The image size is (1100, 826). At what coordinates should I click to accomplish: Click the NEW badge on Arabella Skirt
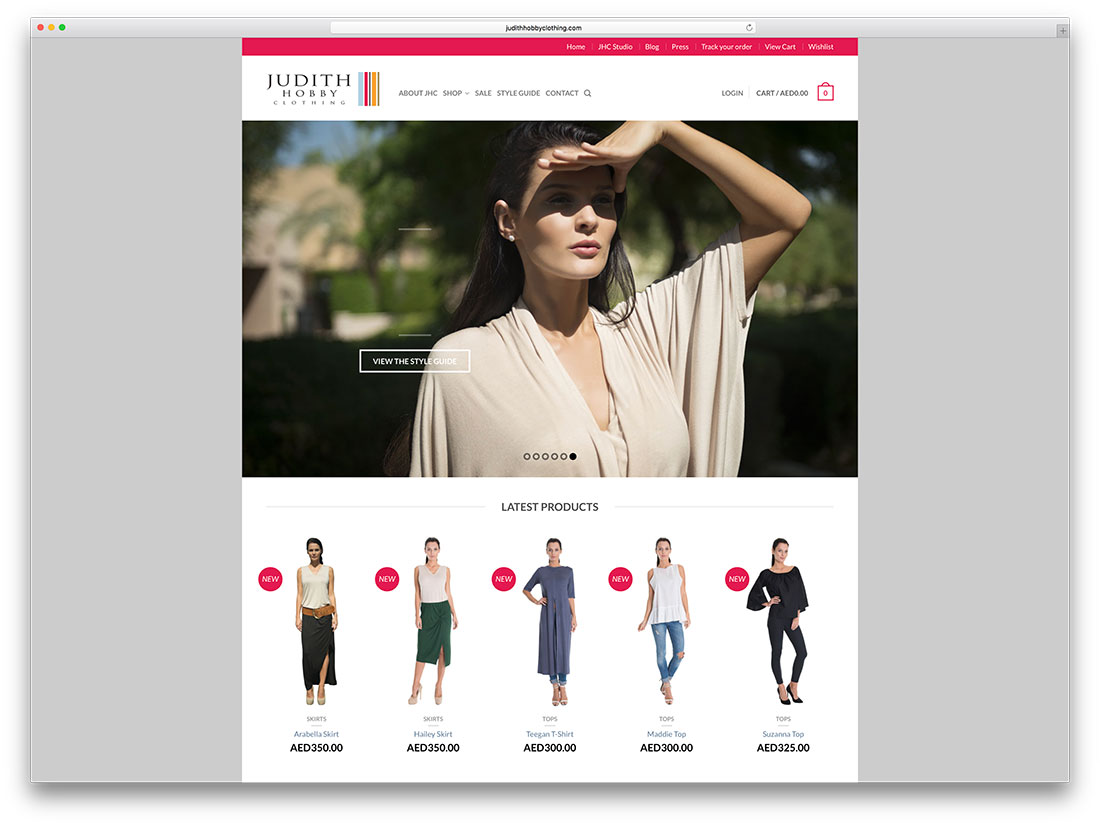270,579
